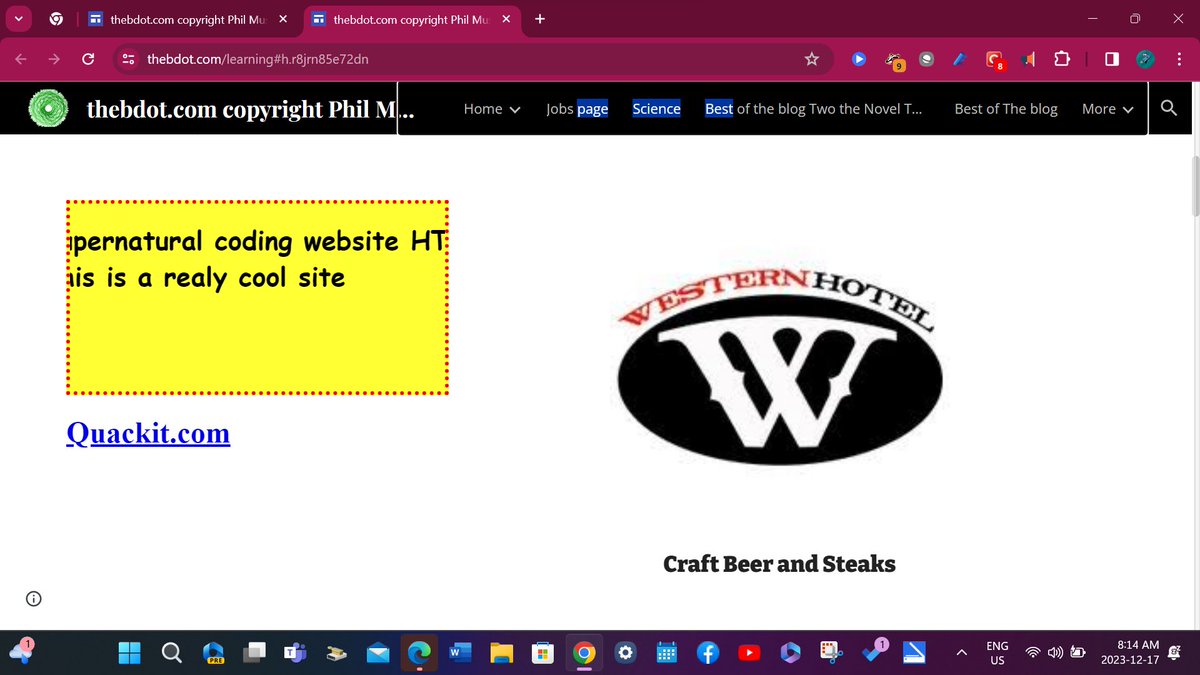Click the thebdot.com copyright site title

point(250,109)
